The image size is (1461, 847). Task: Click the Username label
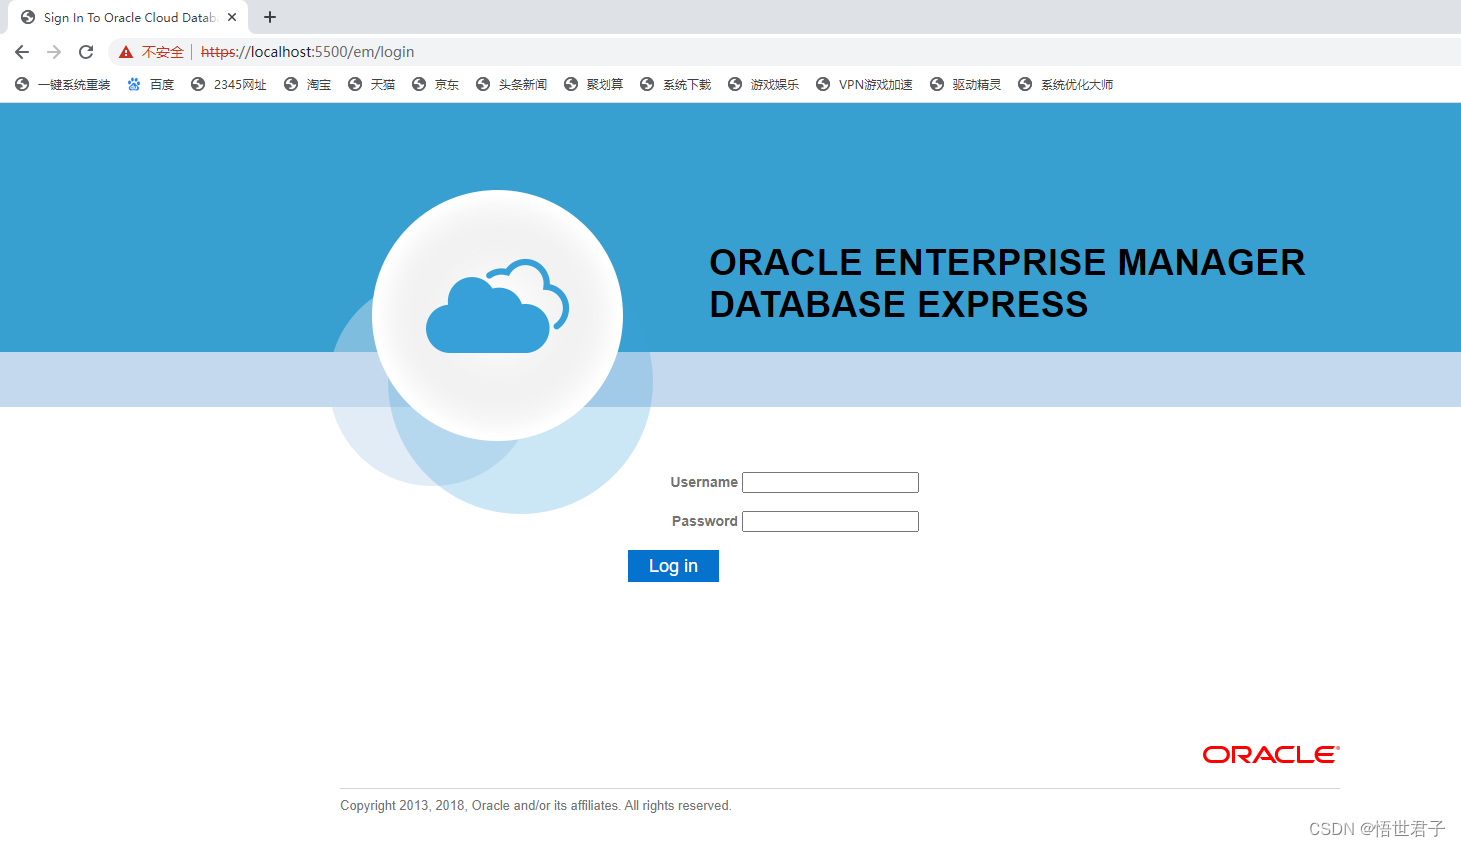[x=704, y=482]
